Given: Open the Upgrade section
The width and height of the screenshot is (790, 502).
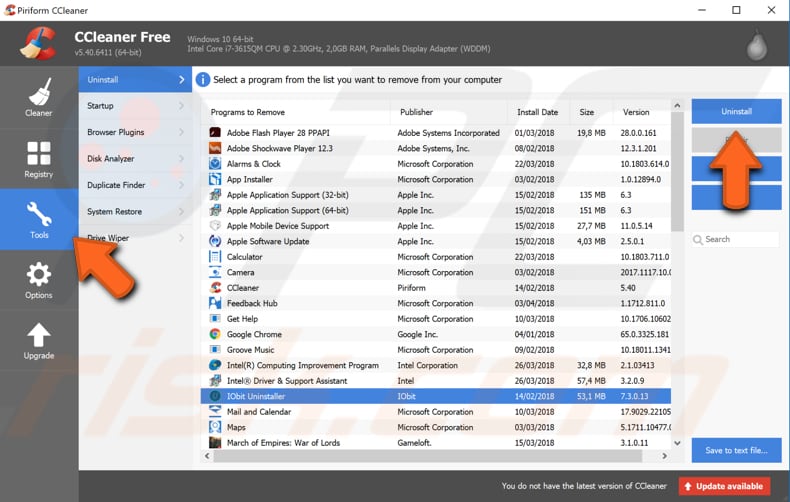Looking at the screenshot, I should tap(39, 341).
